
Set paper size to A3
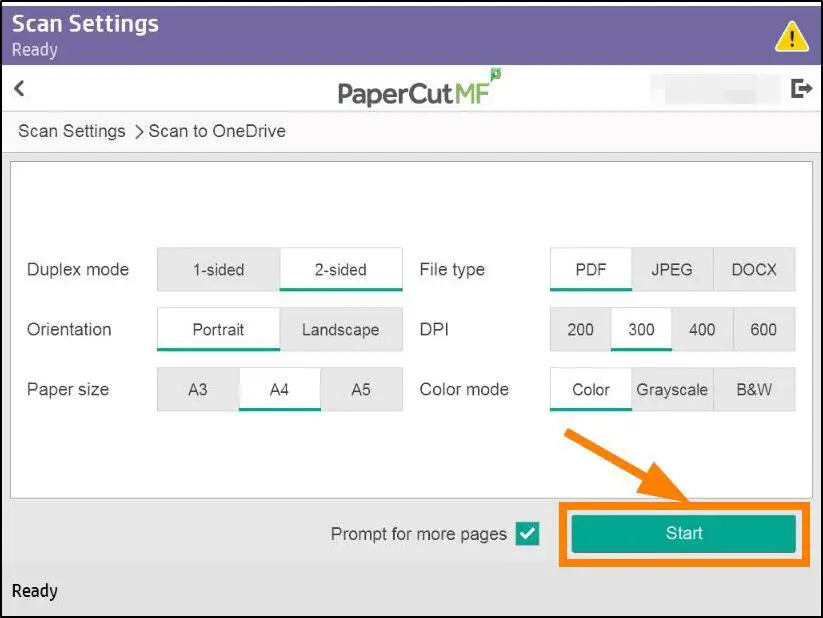[197, 389]
